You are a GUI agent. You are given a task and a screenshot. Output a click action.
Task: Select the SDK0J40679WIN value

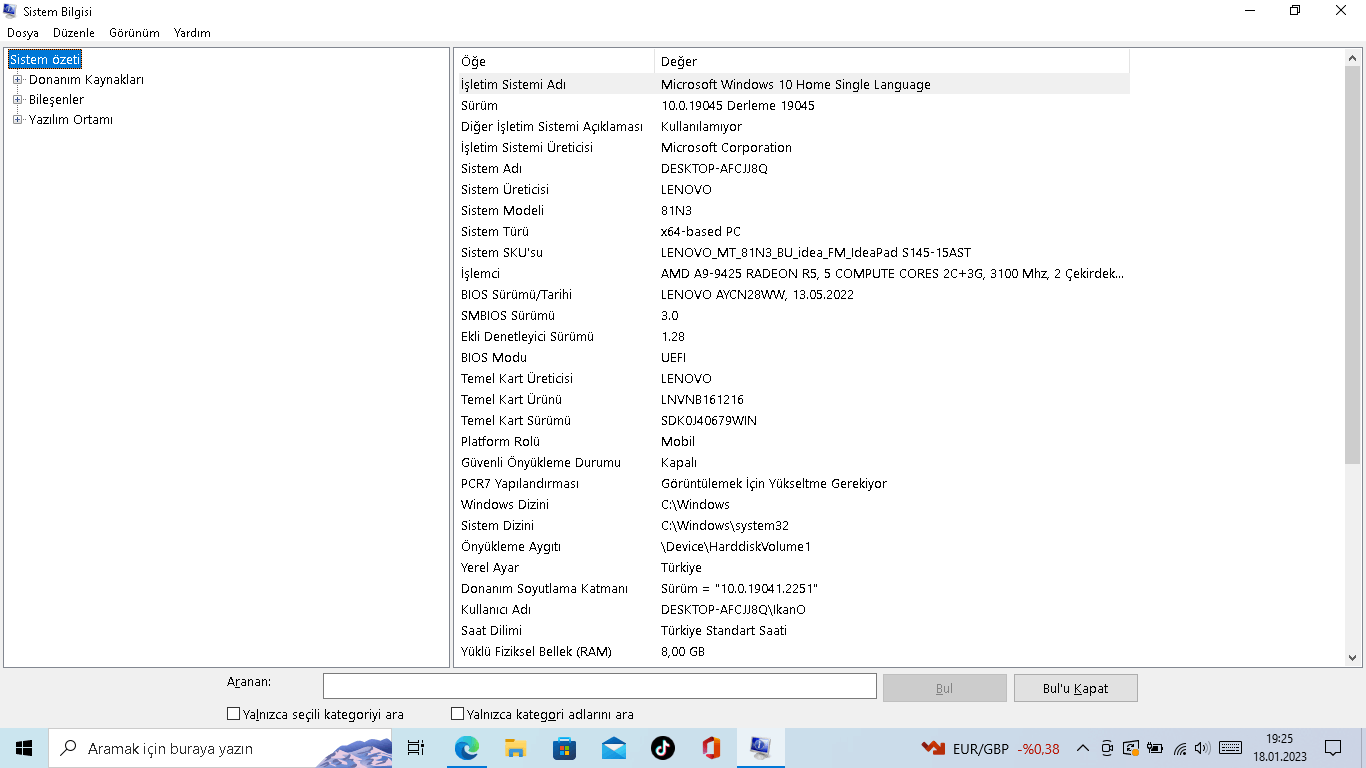click(x=709, y=421)
